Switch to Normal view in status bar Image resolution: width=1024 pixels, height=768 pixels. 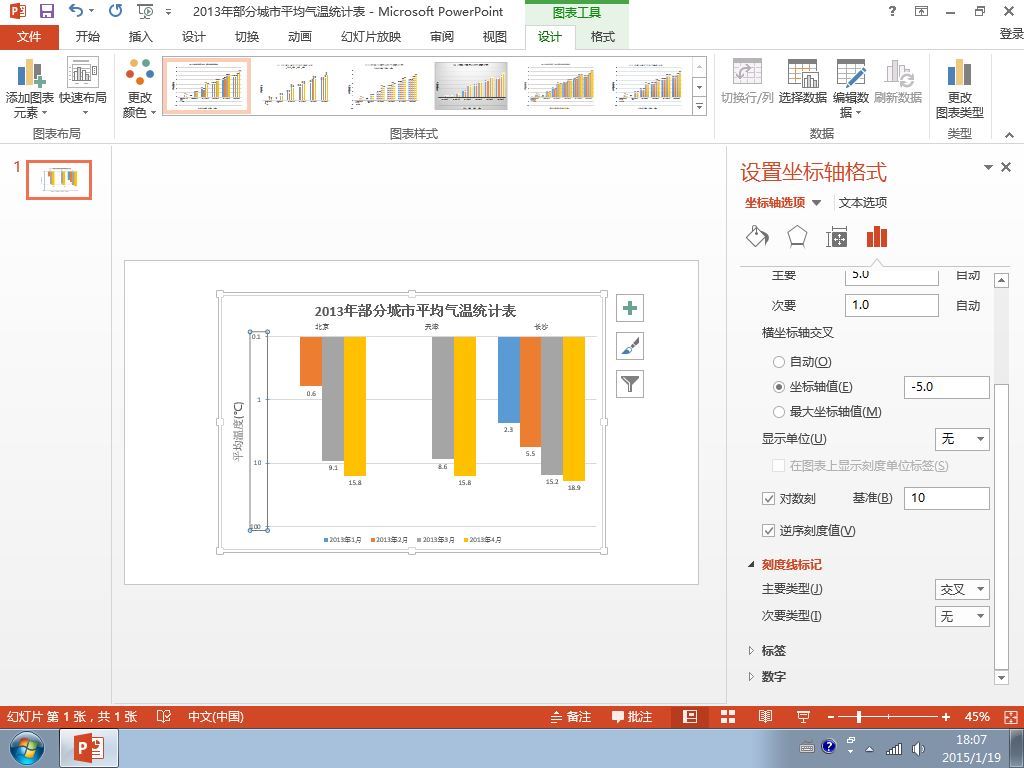tap(690, 716)
